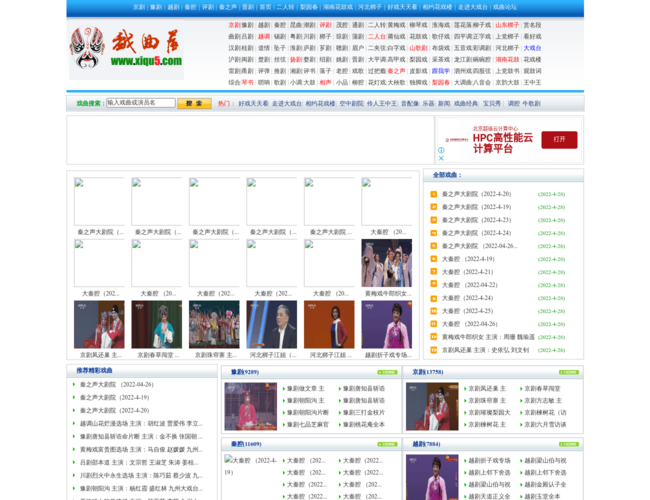The image size is (650, 500).
Task: Open 大秦腔 (2022-4-19) in the 全部戏曲 list
Action: pyautogui.click(x=465, y=259)
